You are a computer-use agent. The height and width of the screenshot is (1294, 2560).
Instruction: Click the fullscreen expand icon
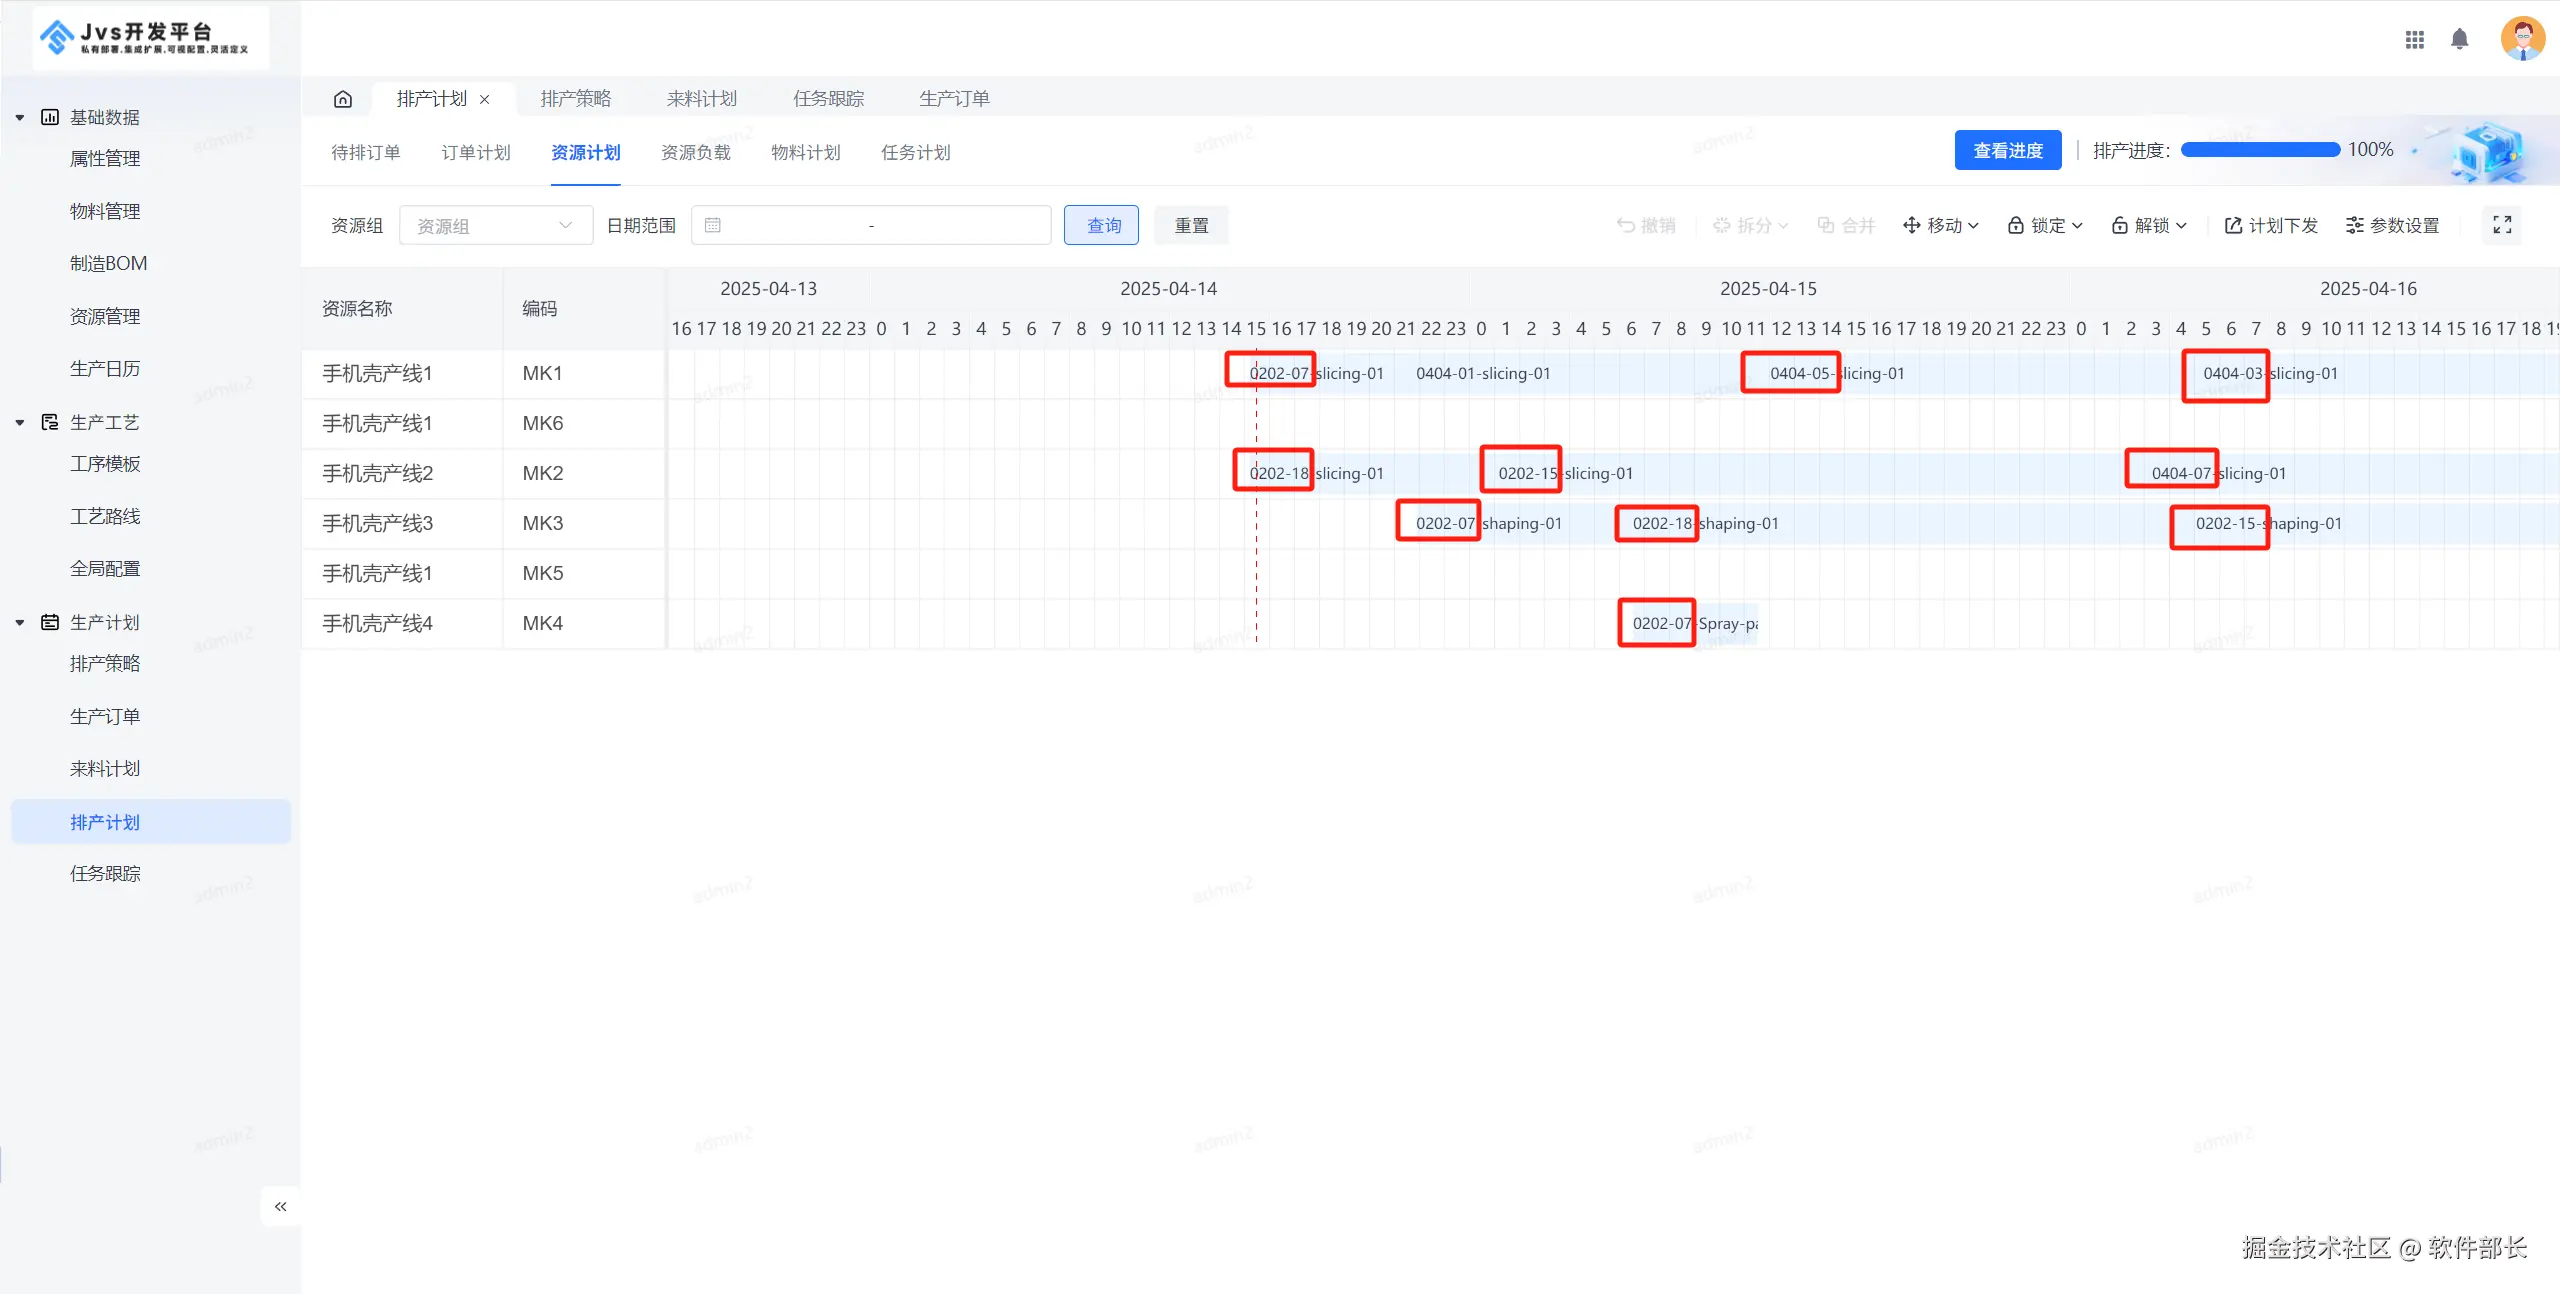tap(2502, 225)
